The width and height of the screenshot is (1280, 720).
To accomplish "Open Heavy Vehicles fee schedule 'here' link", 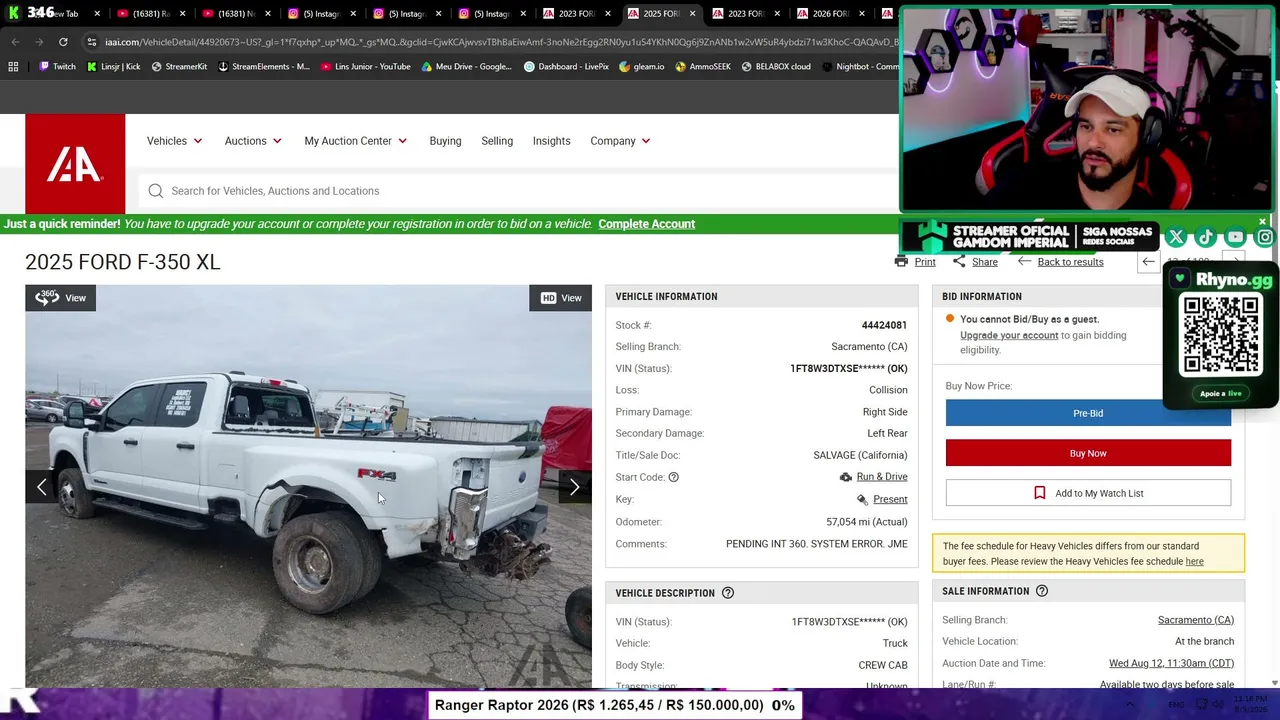I will [x=1194, y=562].
